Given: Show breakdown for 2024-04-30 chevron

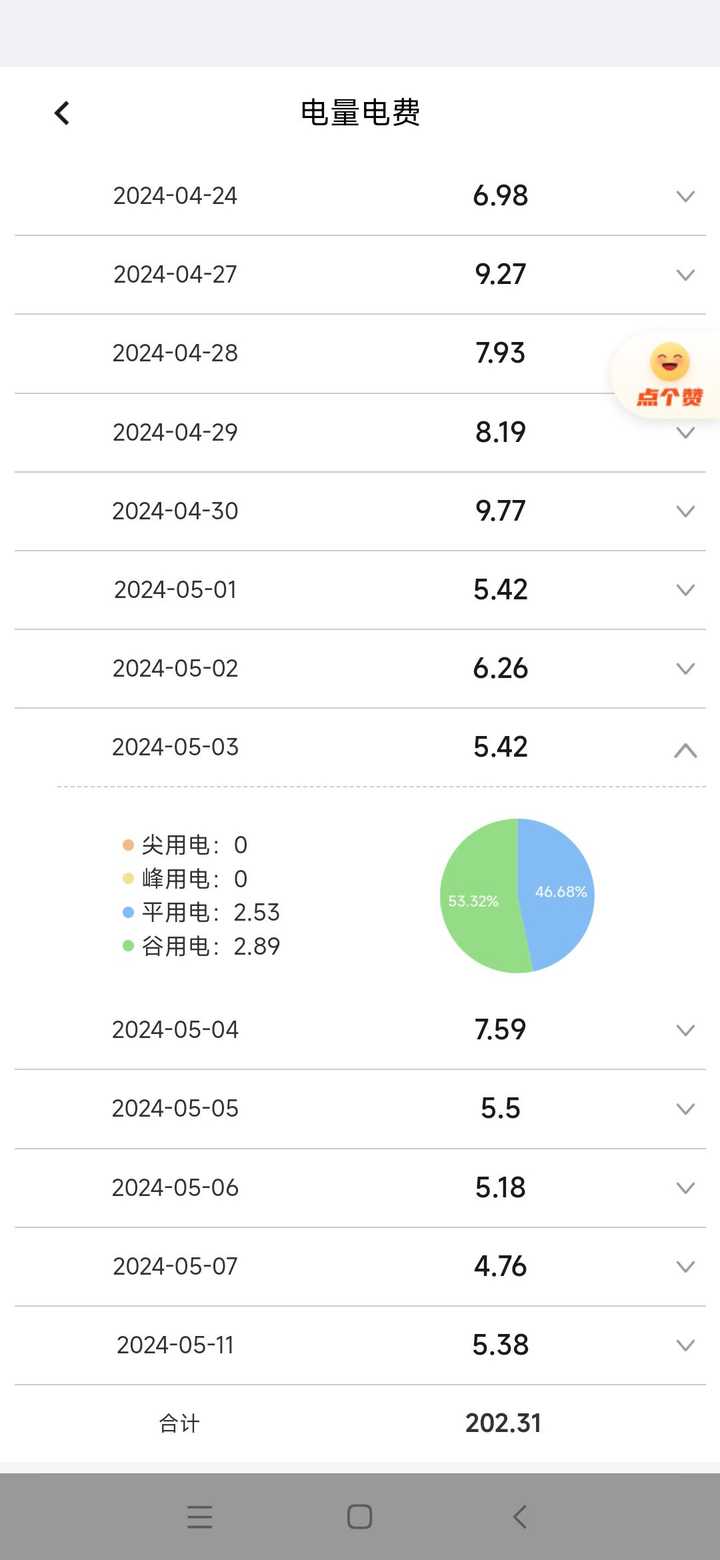Looking at the screenshot, I should click(x=685, y=511).
